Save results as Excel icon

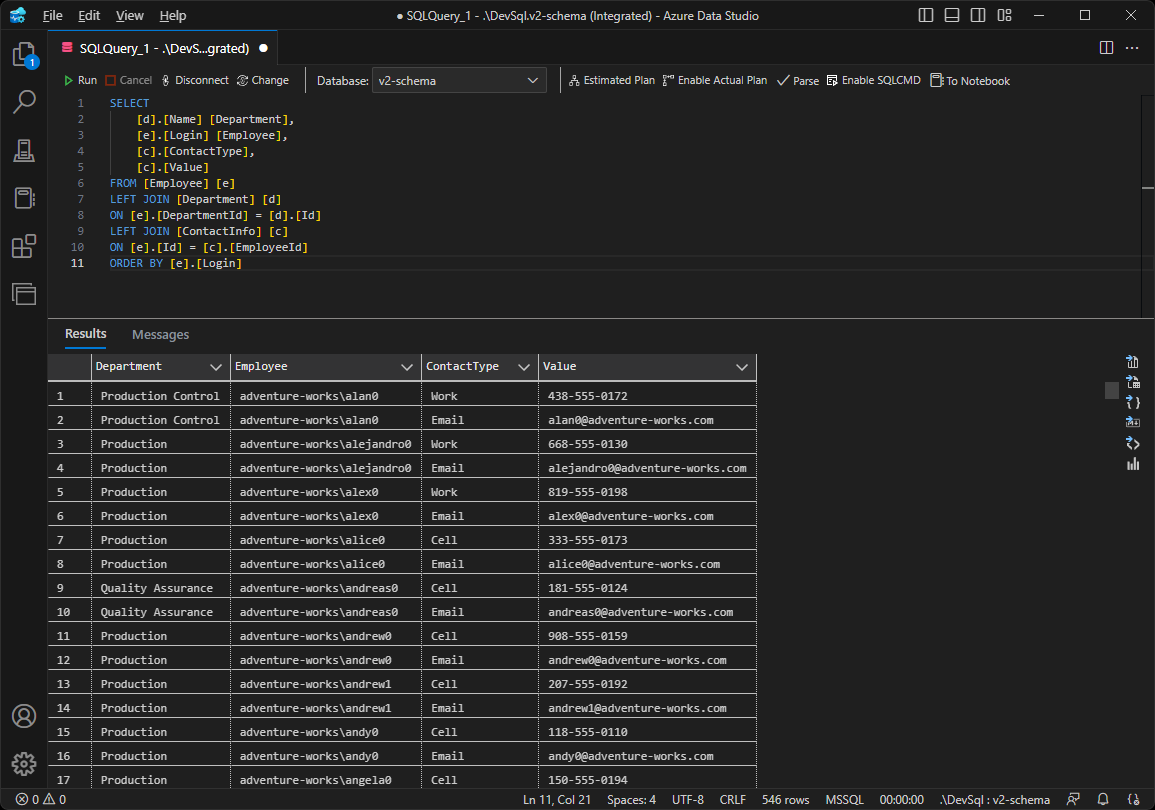point(1133,381)
